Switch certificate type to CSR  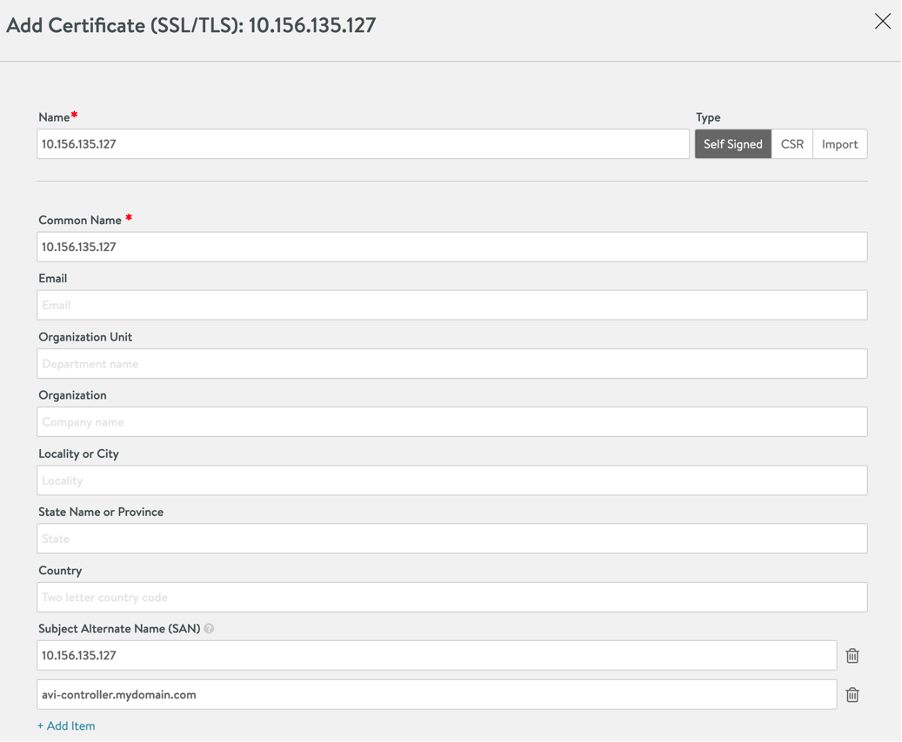[792, 144]
